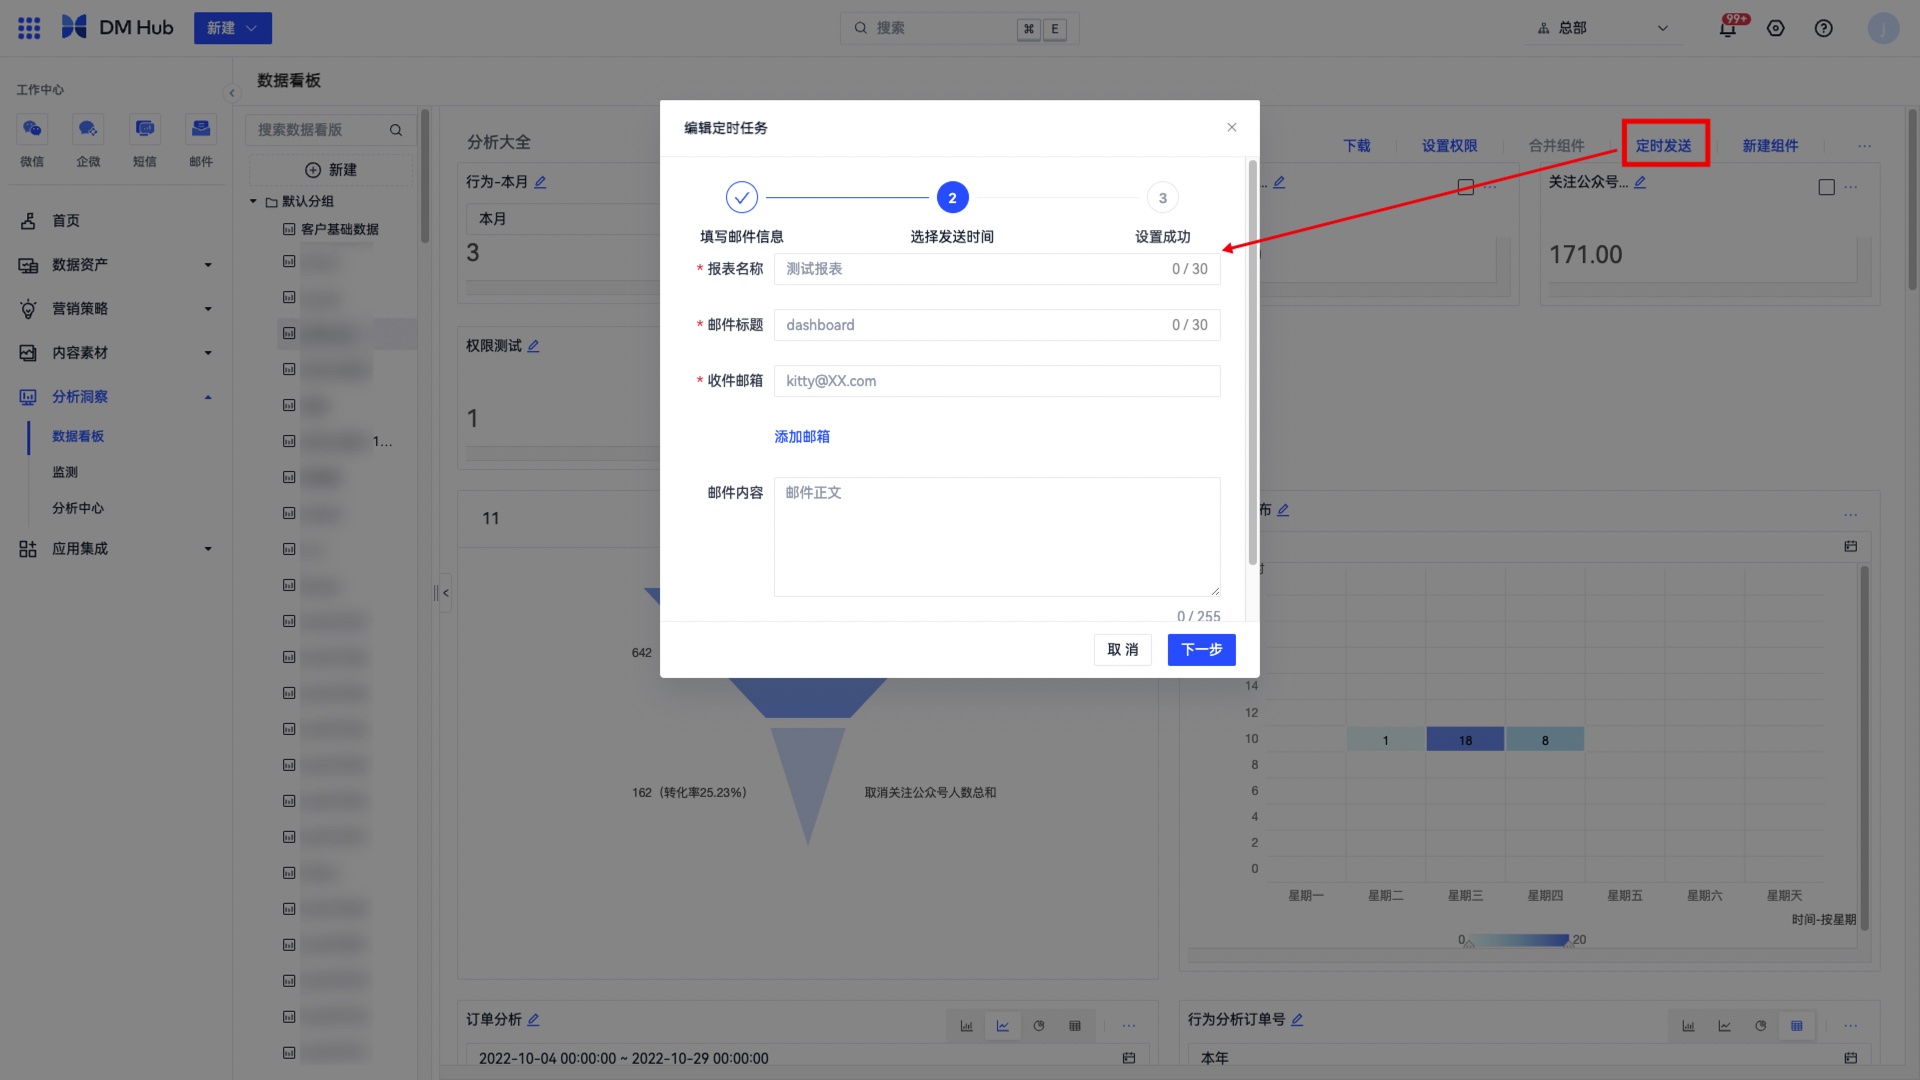Go back to step 填写邮件信息 in wizard

tap(742, 198)
